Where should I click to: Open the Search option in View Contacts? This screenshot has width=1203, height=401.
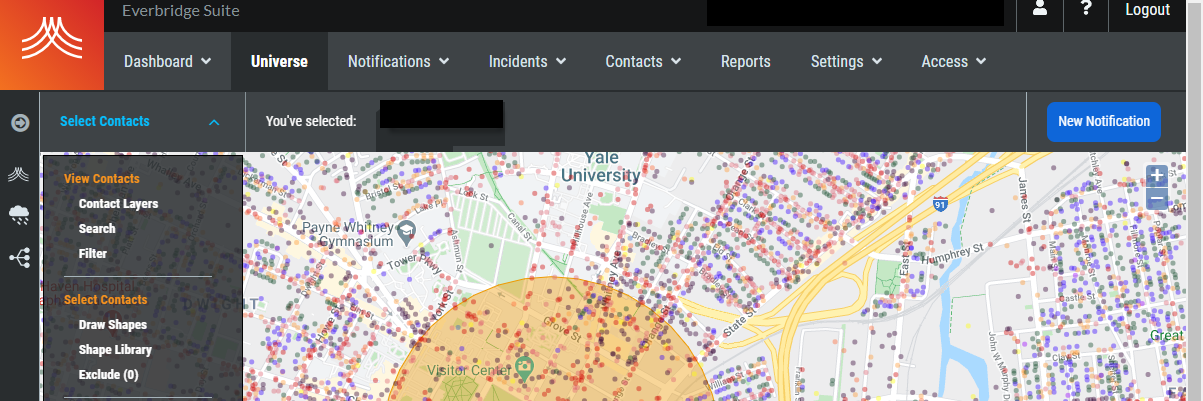97,228
